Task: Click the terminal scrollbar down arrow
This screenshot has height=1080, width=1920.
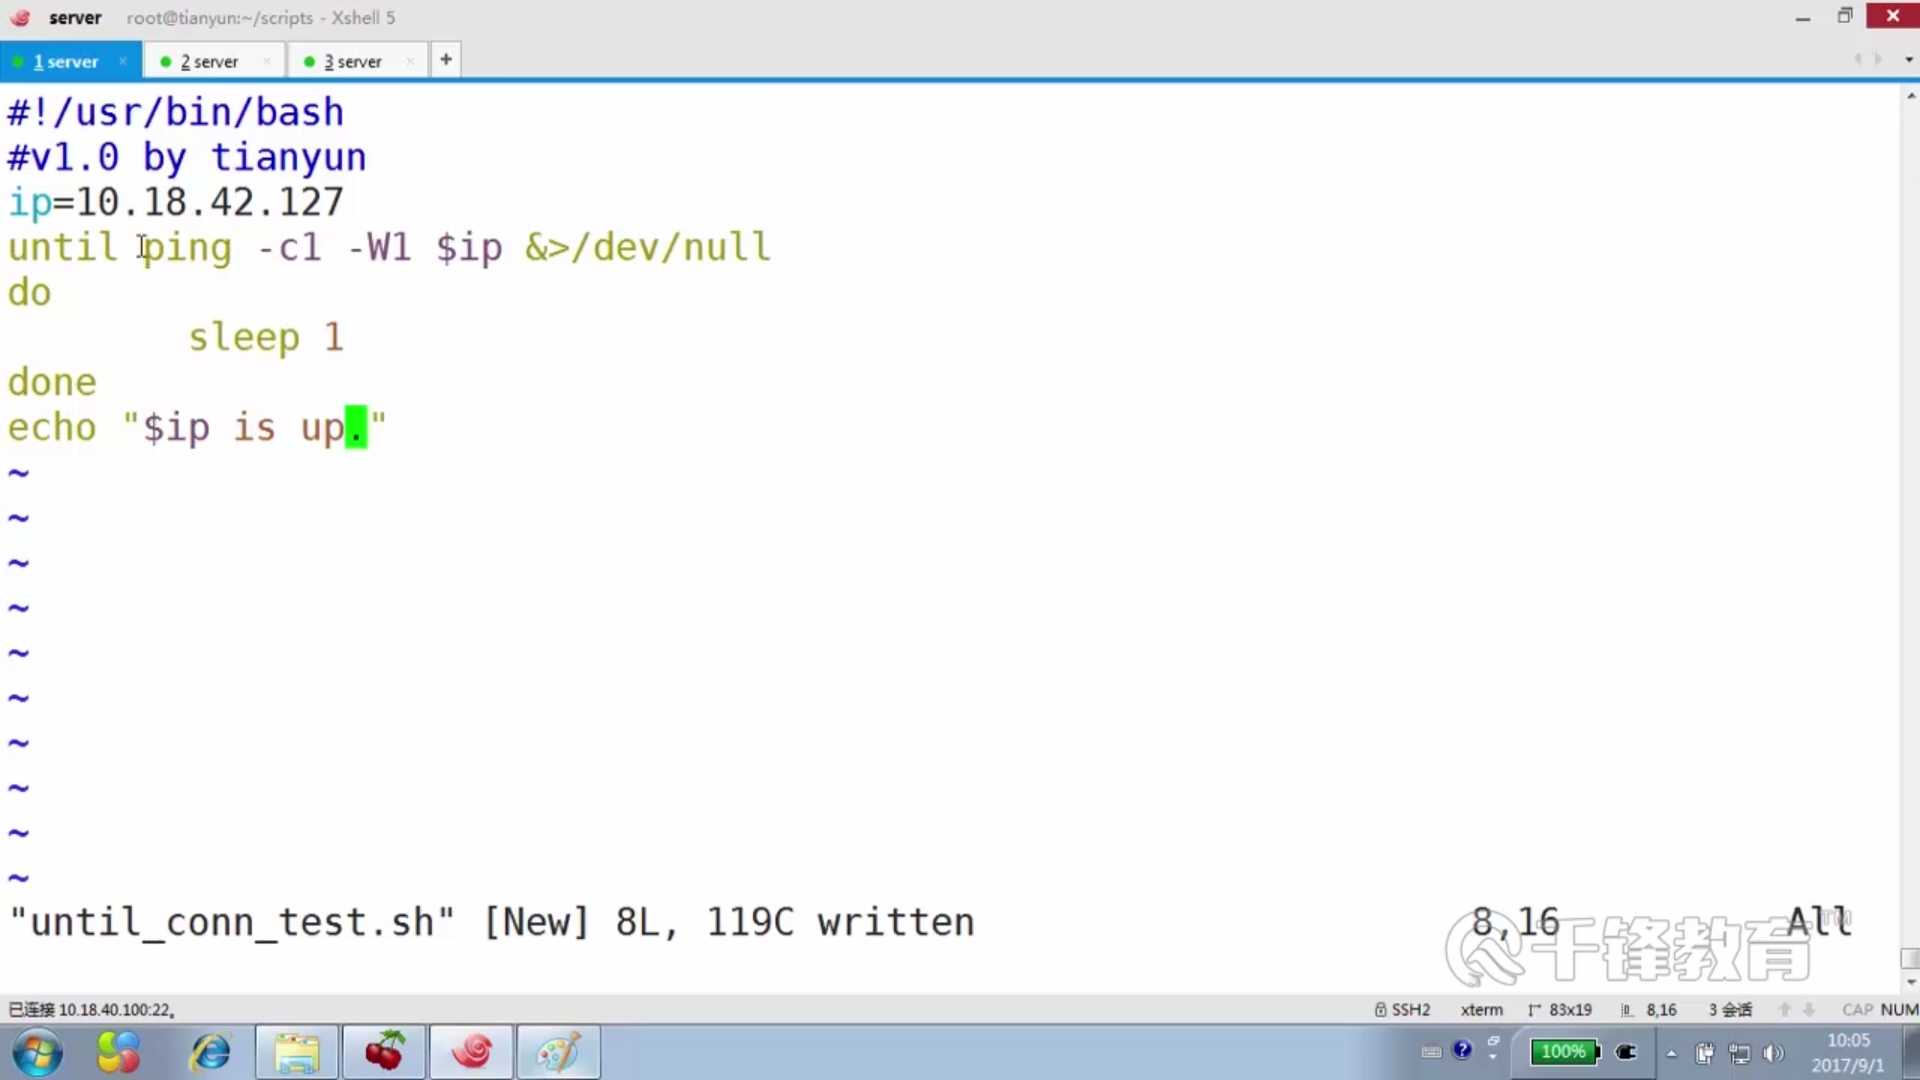Action: 1911,982
